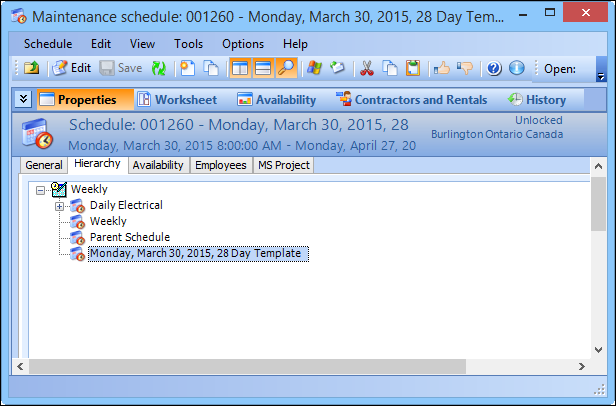The width and height of the screenshot is (616, 406).
Task: Open the Tools menu
Action: [x=189, y=44]
